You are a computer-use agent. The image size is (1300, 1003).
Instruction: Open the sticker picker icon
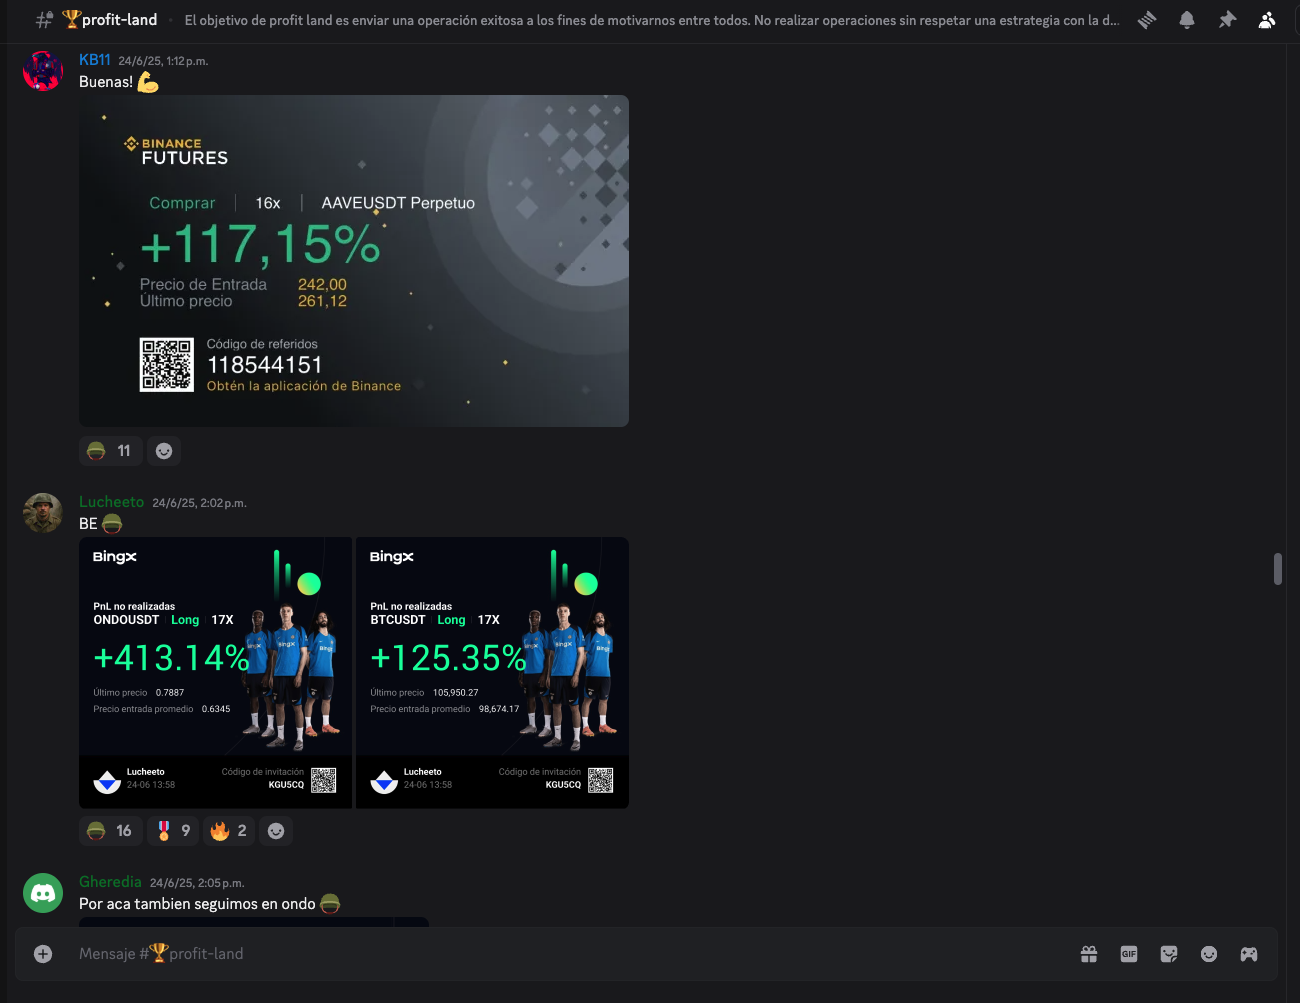point(1169,954)
